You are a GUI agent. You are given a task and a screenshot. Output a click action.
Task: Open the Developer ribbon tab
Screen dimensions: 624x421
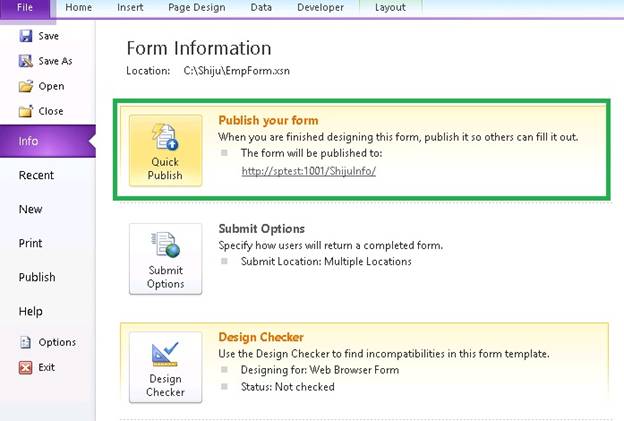320,7
